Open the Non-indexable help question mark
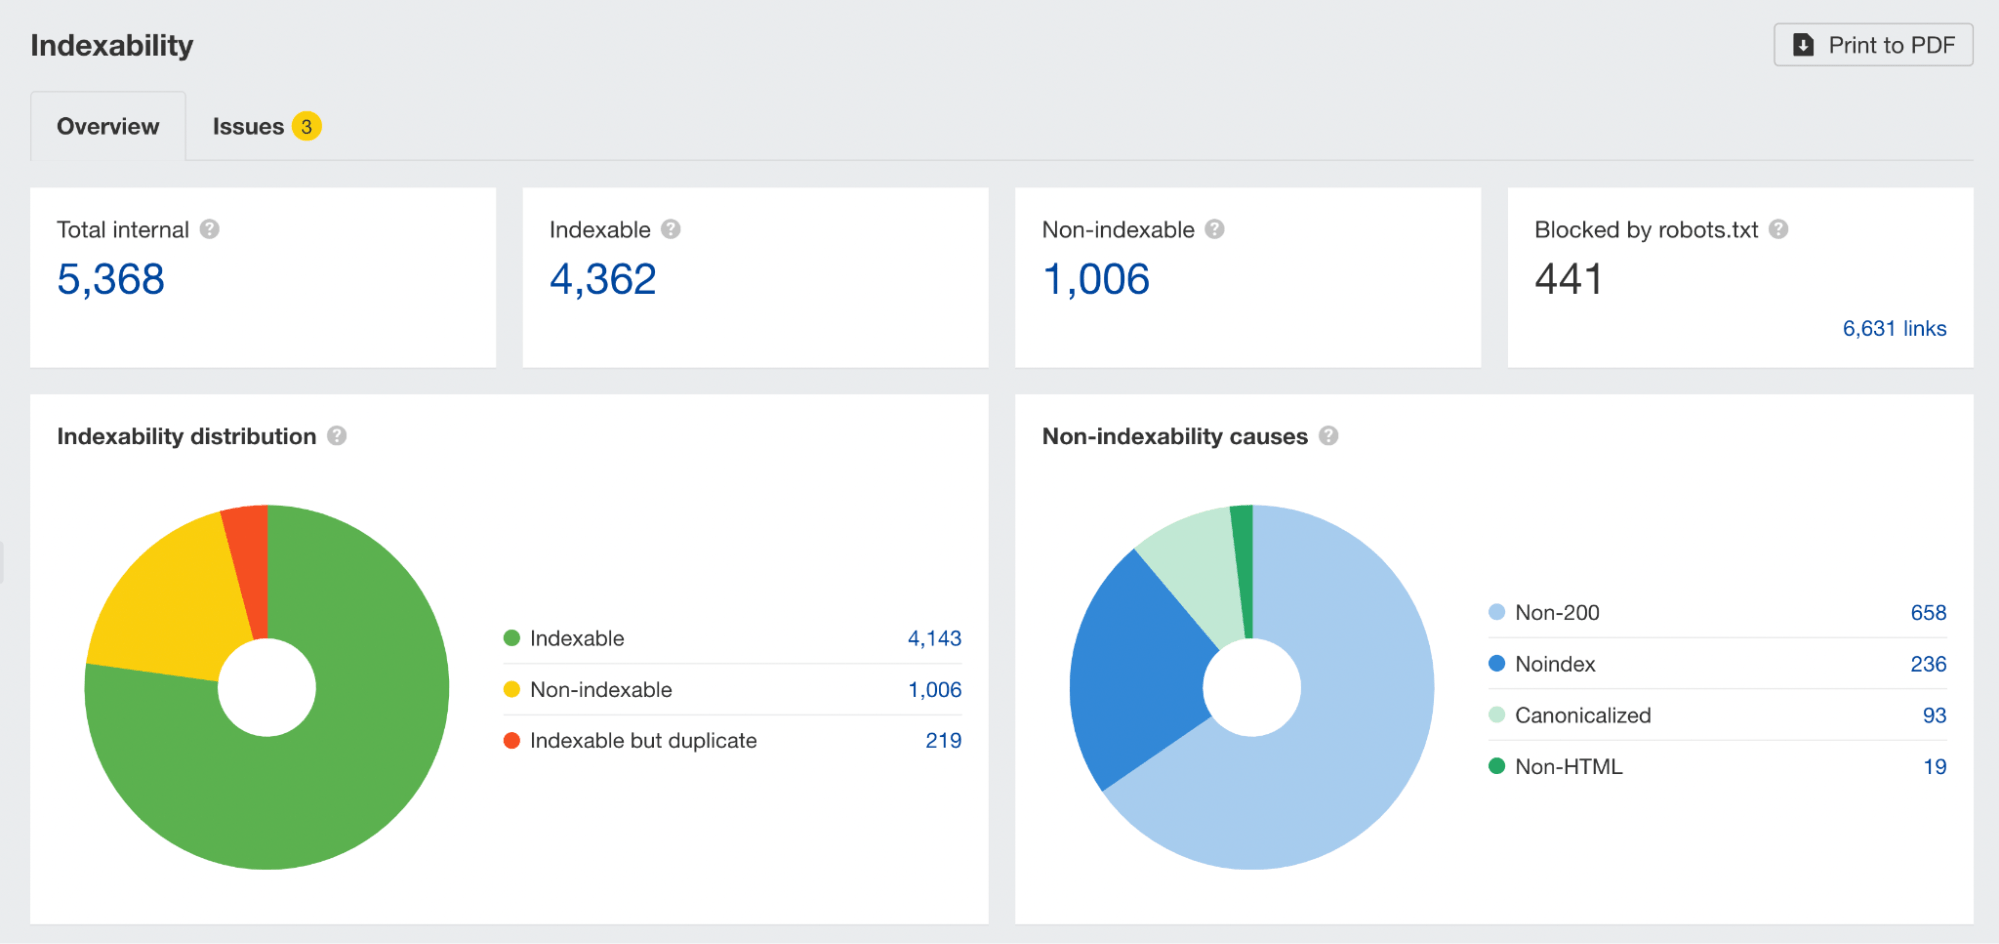This screenshot has height=944, width=1999. [1215, 228]
